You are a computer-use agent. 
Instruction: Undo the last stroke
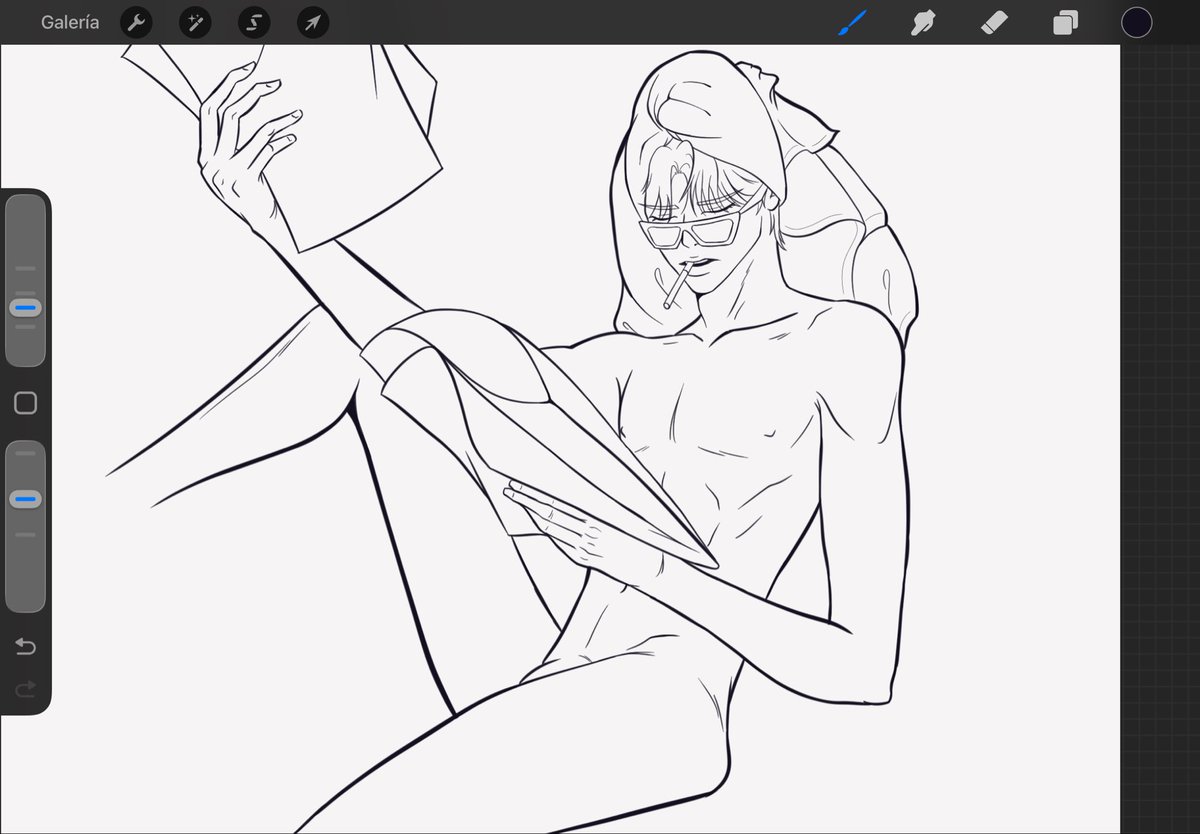point(26,647)
